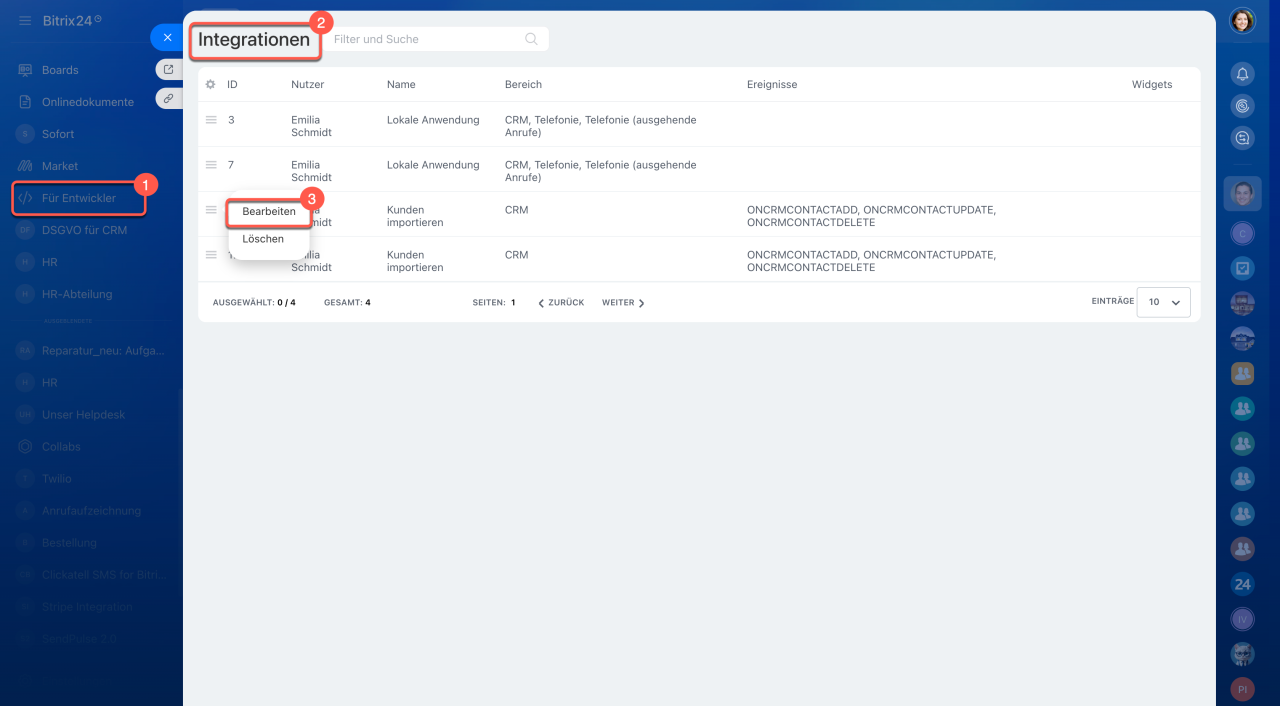
Task: Sort by Bereich column header
Action: click(523, 85)
